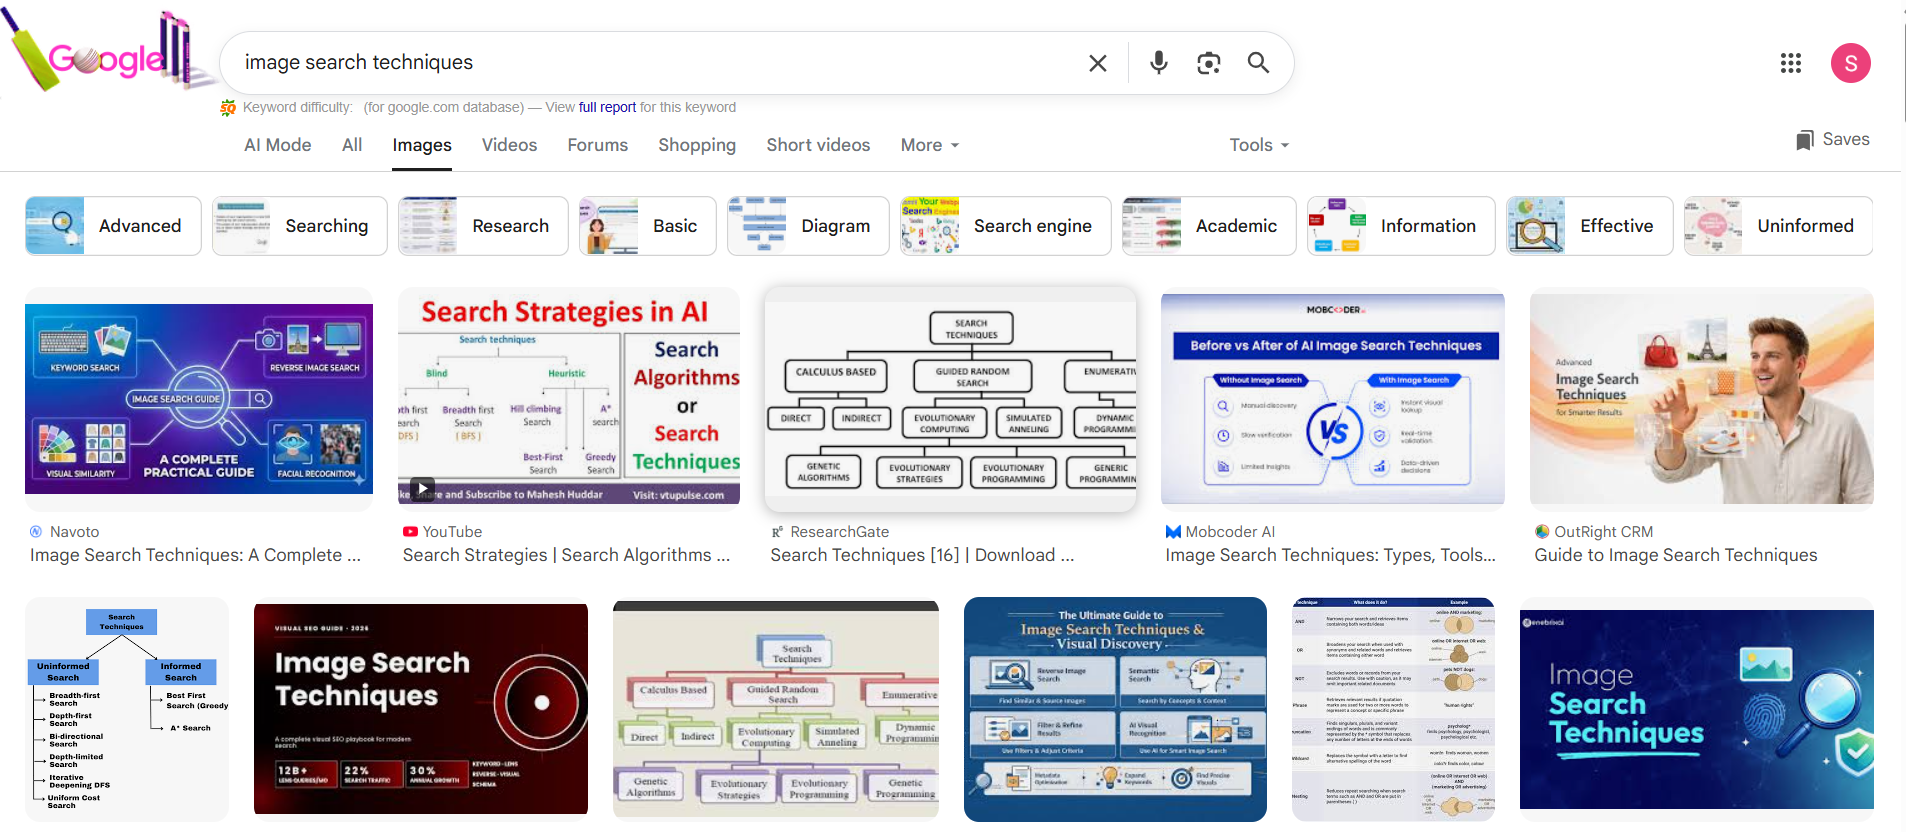The height and width of the screenshot is (832, 1906).
Task: Open Navoto image search guide thumbnail
Action: tap(199, 399)
